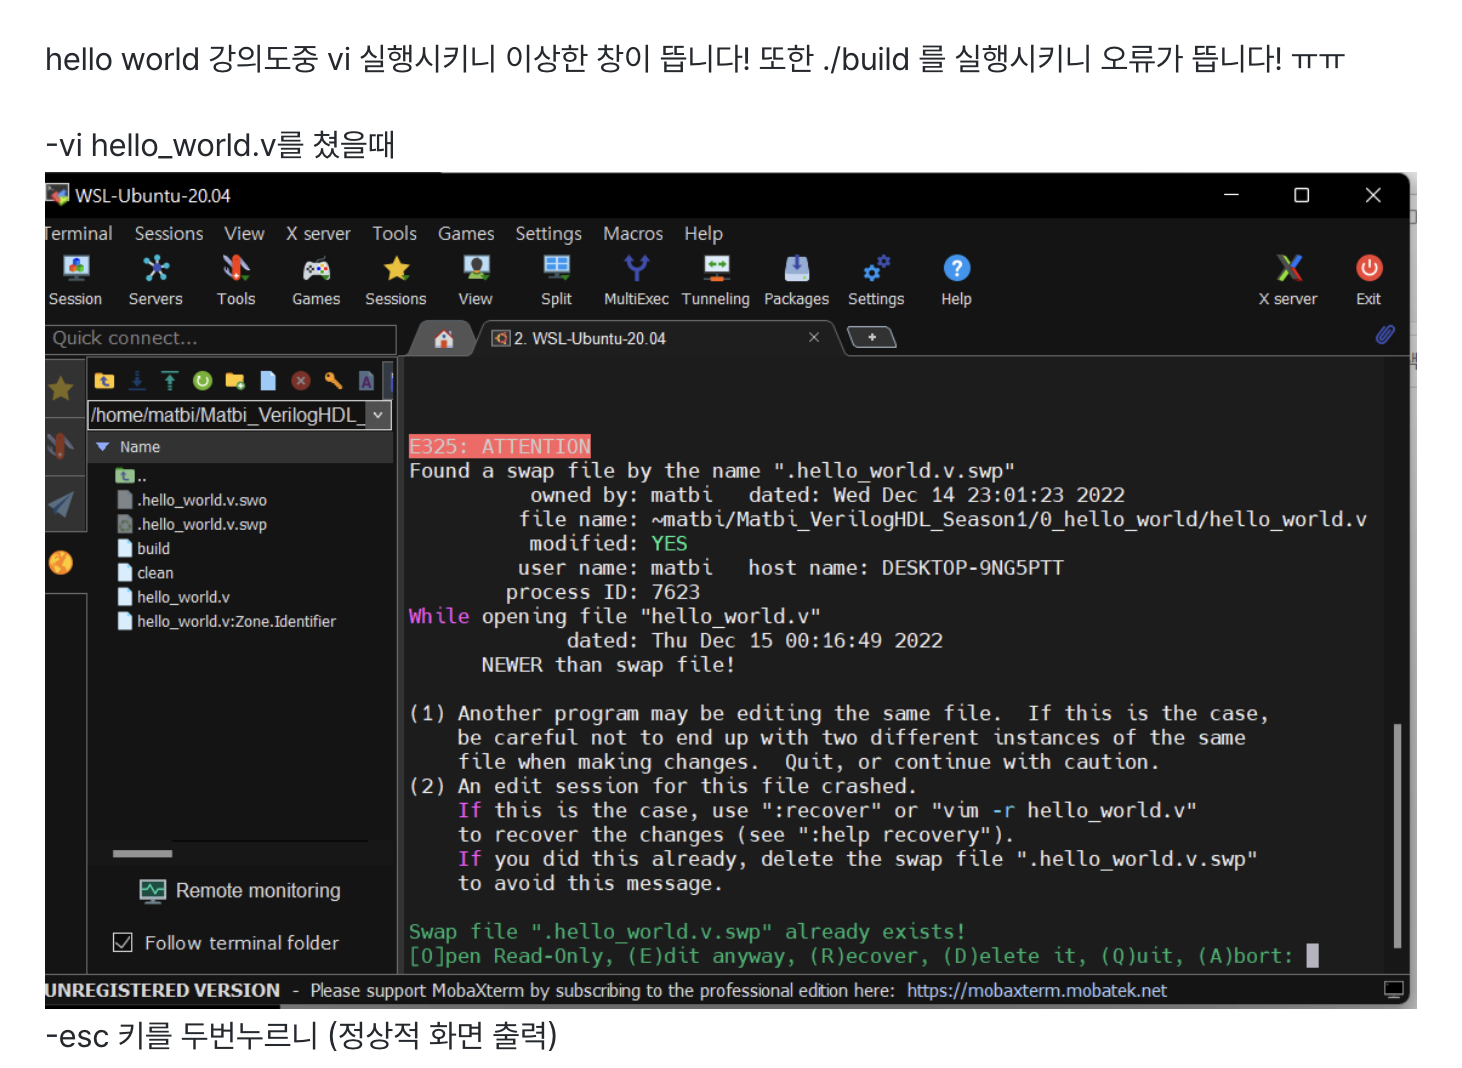Open the Help menu in menu bar
The width and height of the screenshot is (1462, 1068).
[704, 233]
